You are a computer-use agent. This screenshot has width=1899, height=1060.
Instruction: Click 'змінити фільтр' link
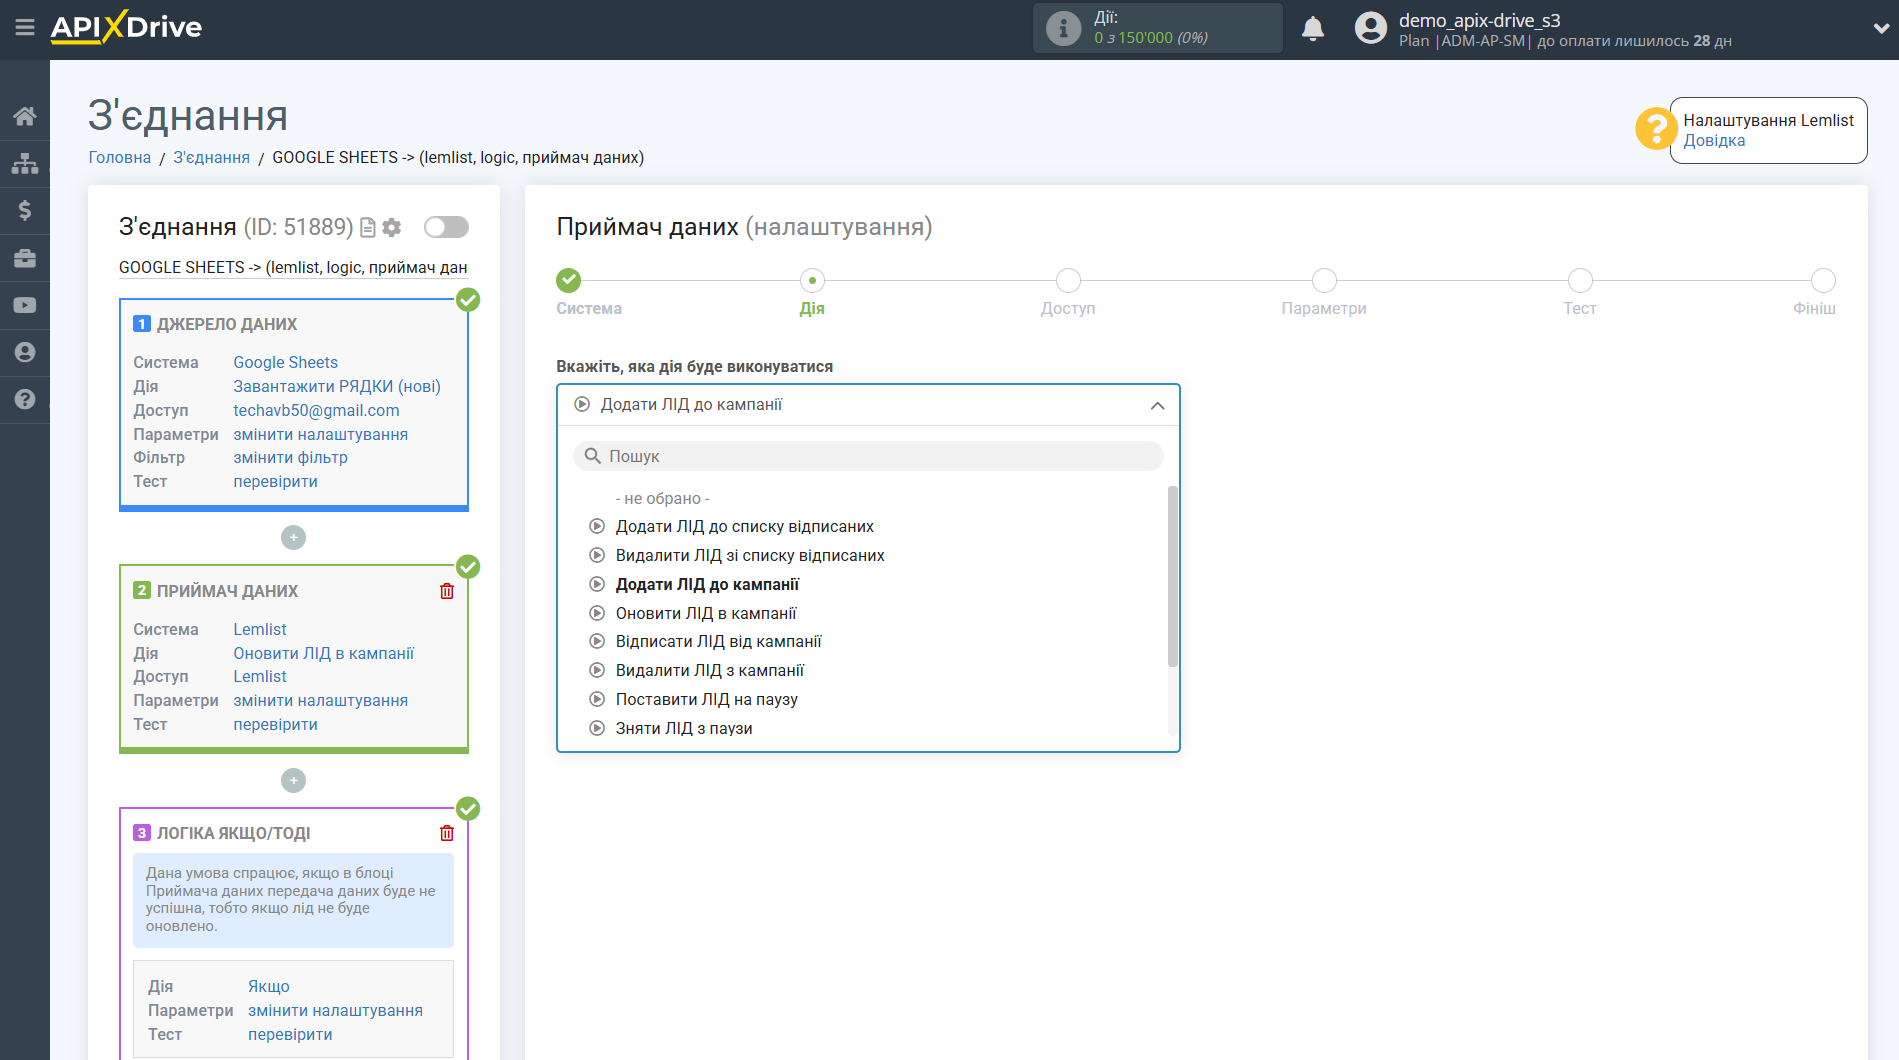pos(291,457)
